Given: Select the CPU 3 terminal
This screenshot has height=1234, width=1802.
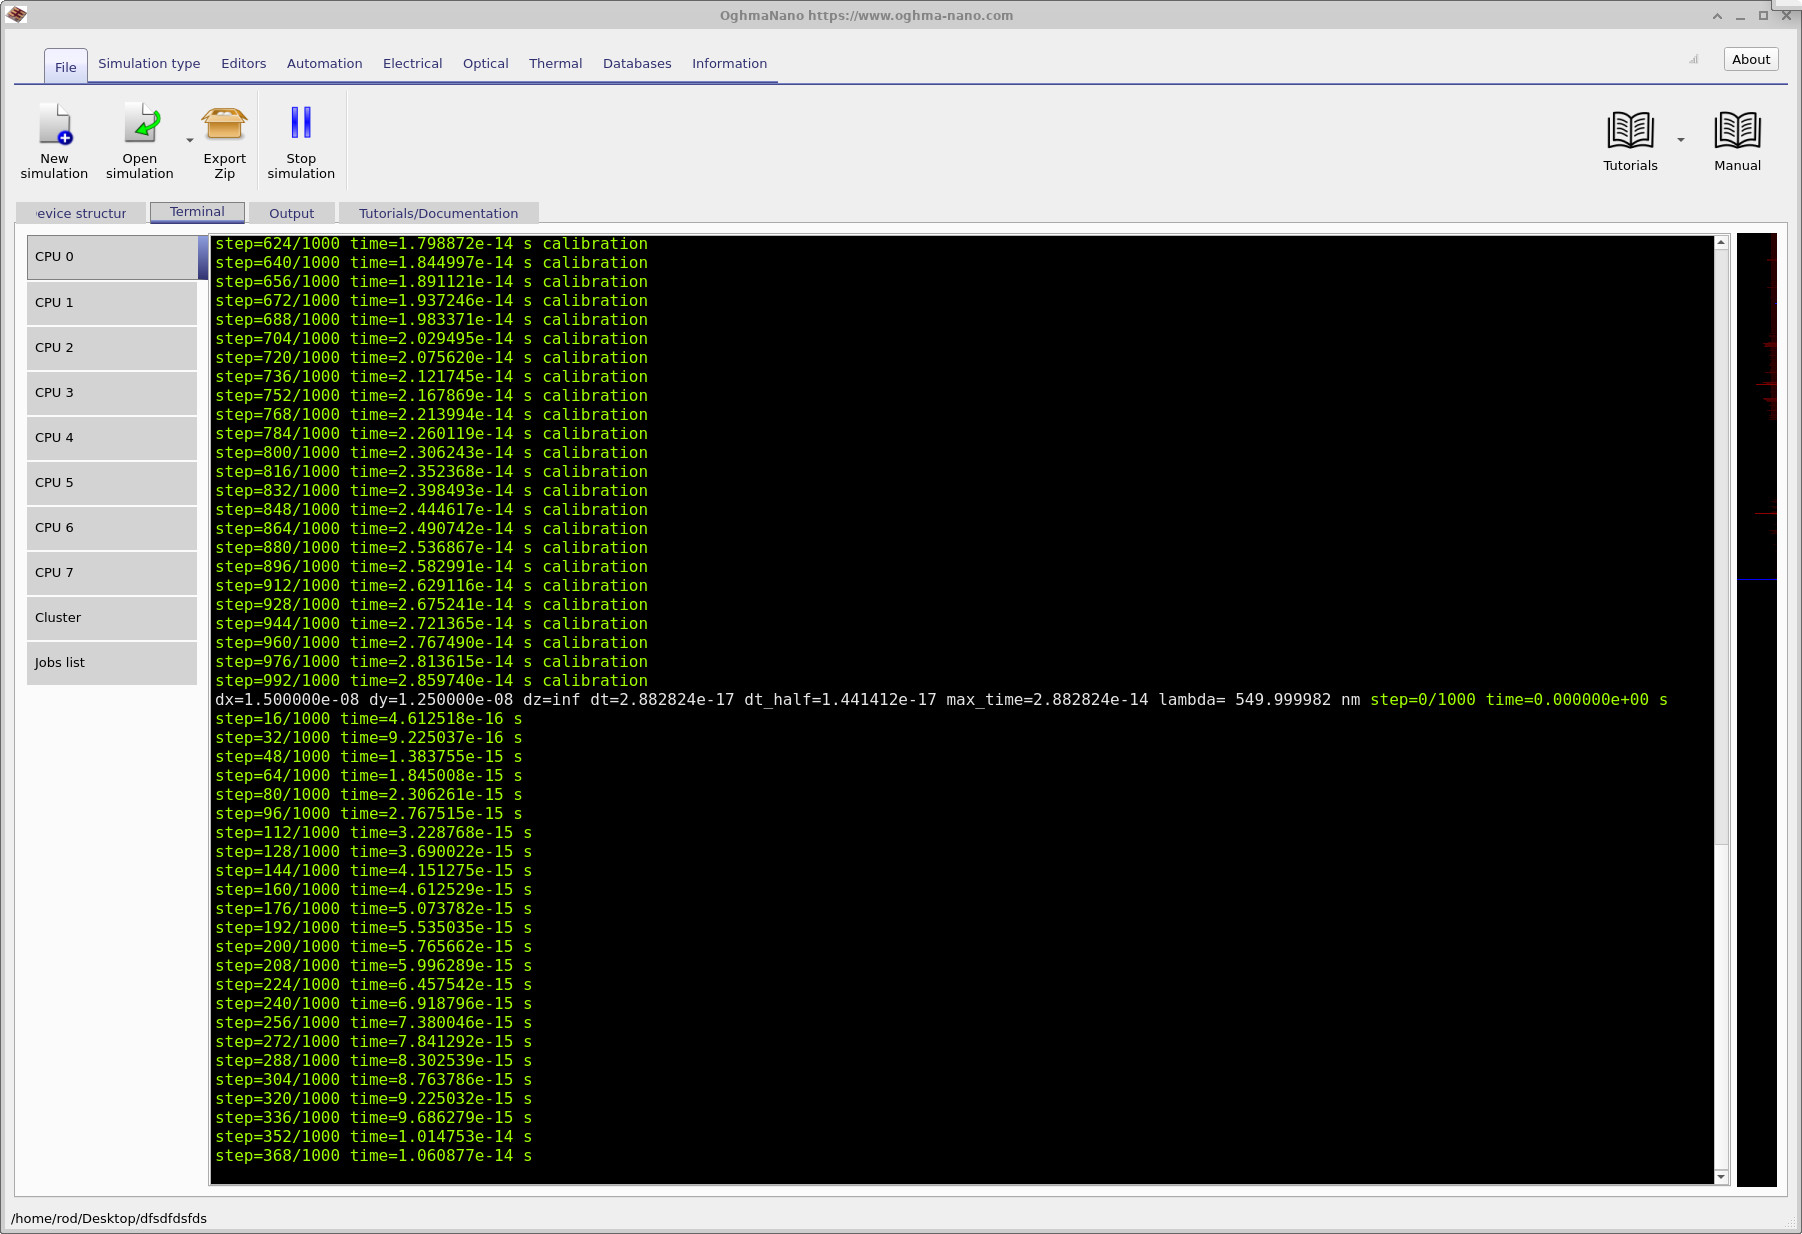Looking at the screenshot, I should [x=112, y=393].
